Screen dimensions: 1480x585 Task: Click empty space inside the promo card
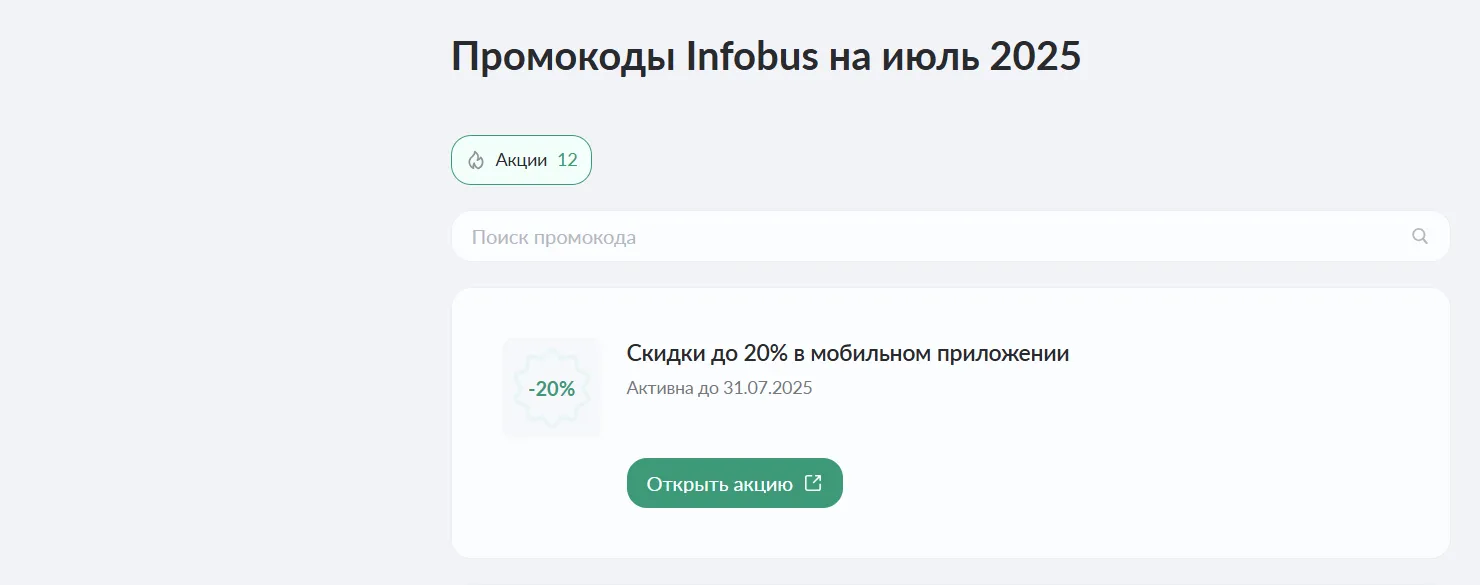click(x=1150, y=450)
